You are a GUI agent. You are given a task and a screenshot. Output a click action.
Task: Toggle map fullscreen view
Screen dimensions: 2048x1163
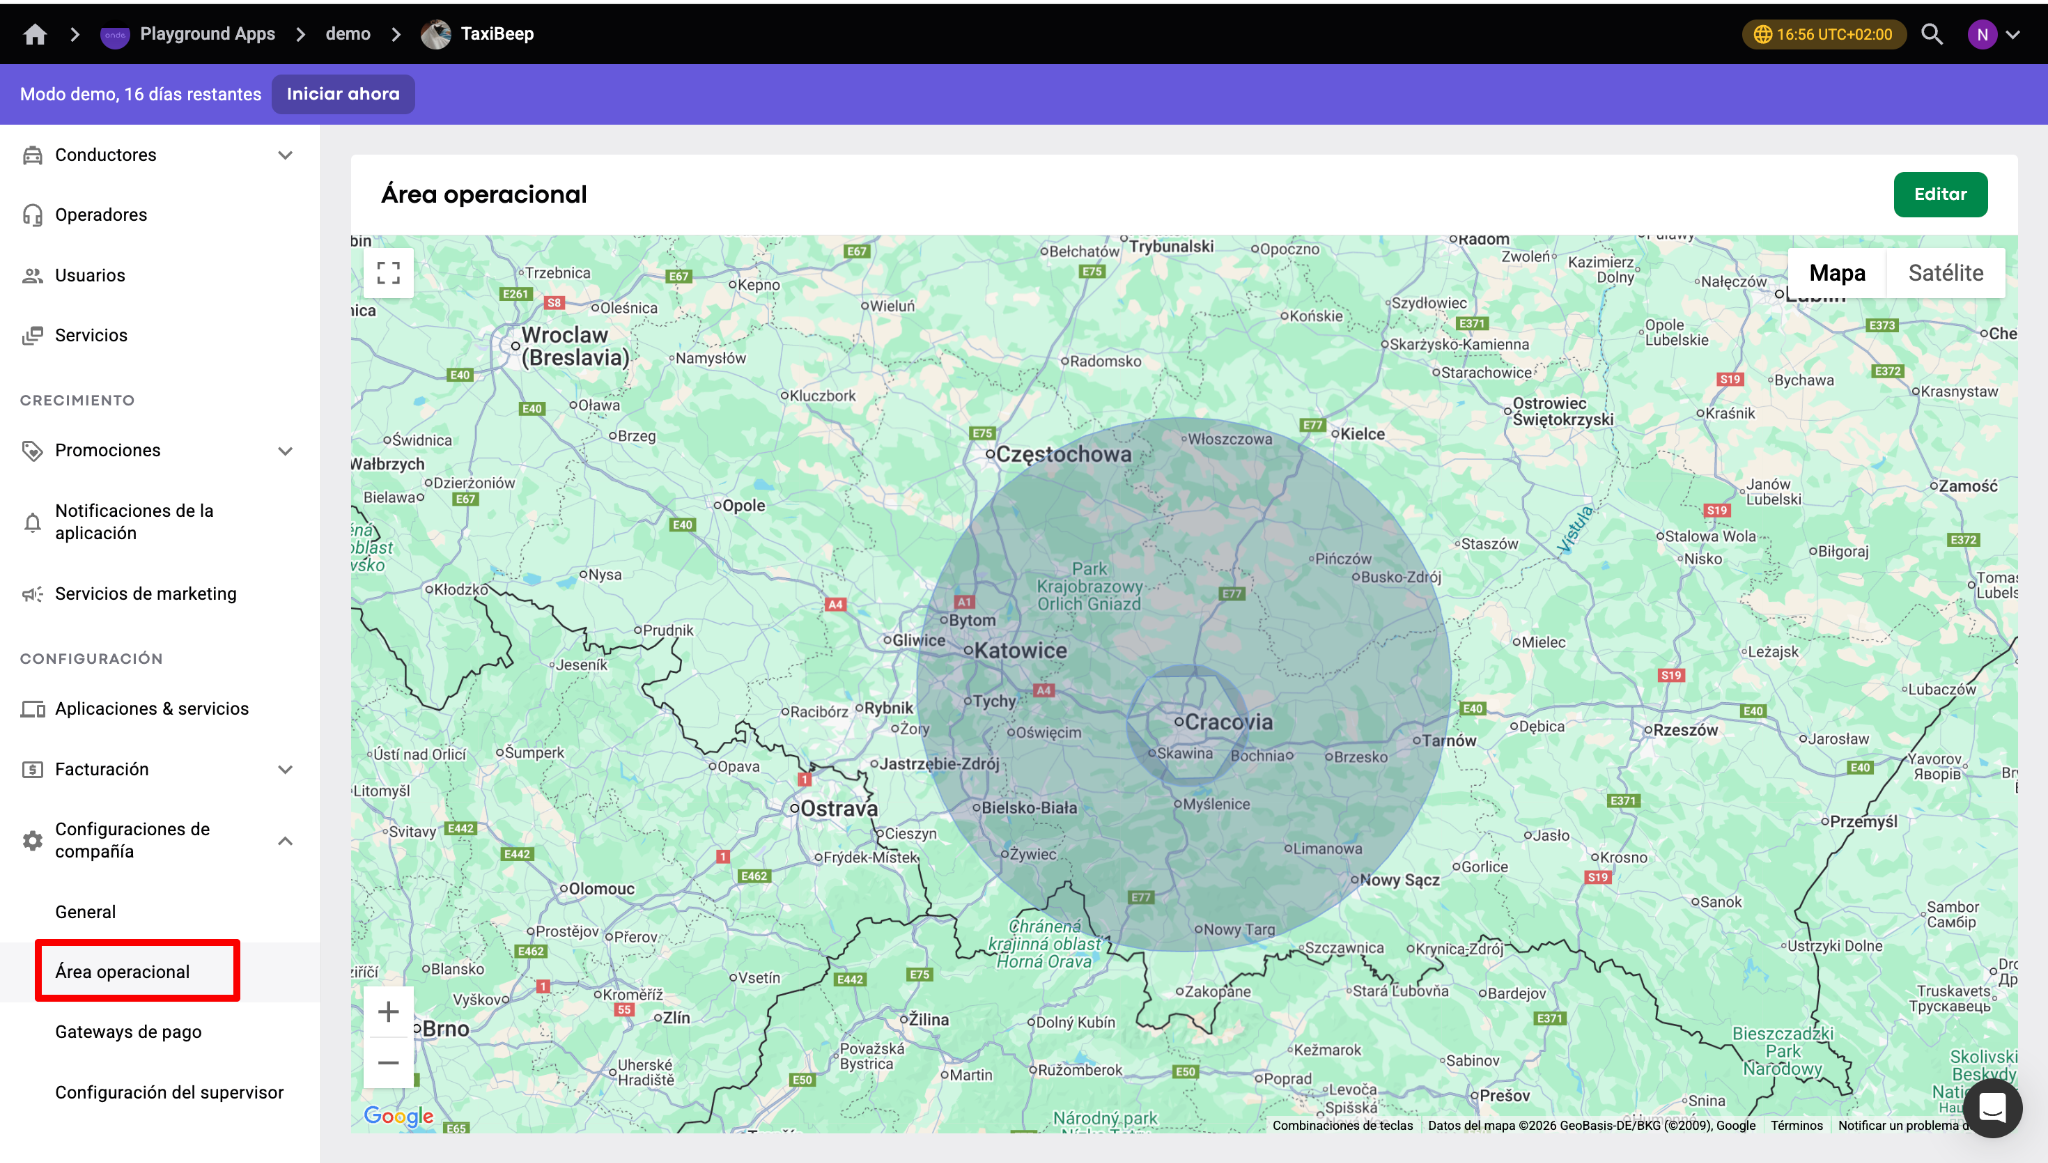pos(389,273)
